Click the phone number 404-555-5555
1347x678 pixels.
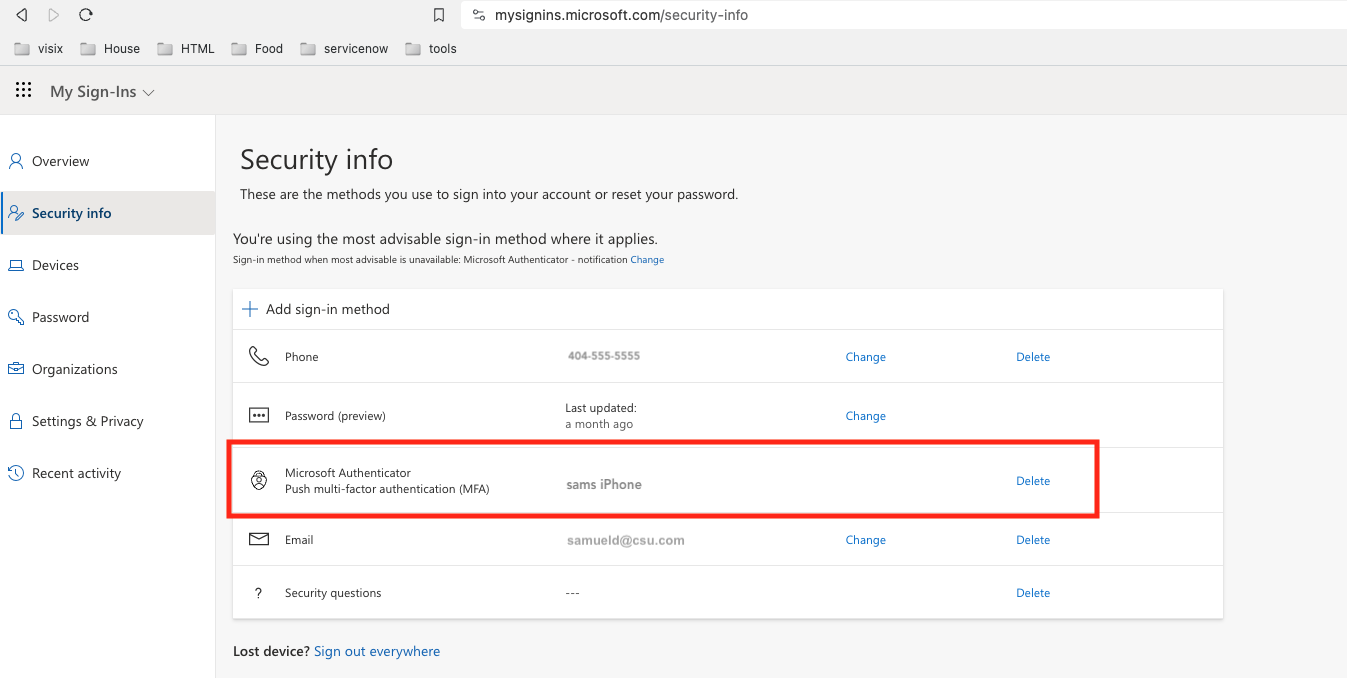(604, 356)
